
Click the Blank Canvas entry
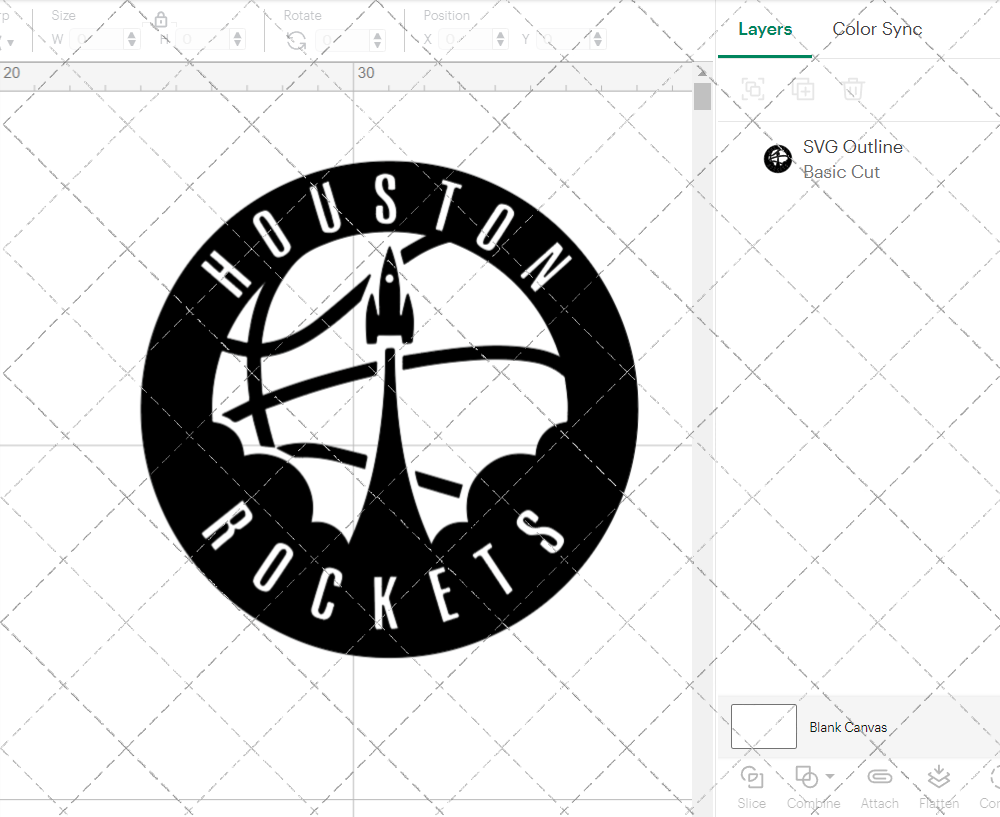coord(848,727)
